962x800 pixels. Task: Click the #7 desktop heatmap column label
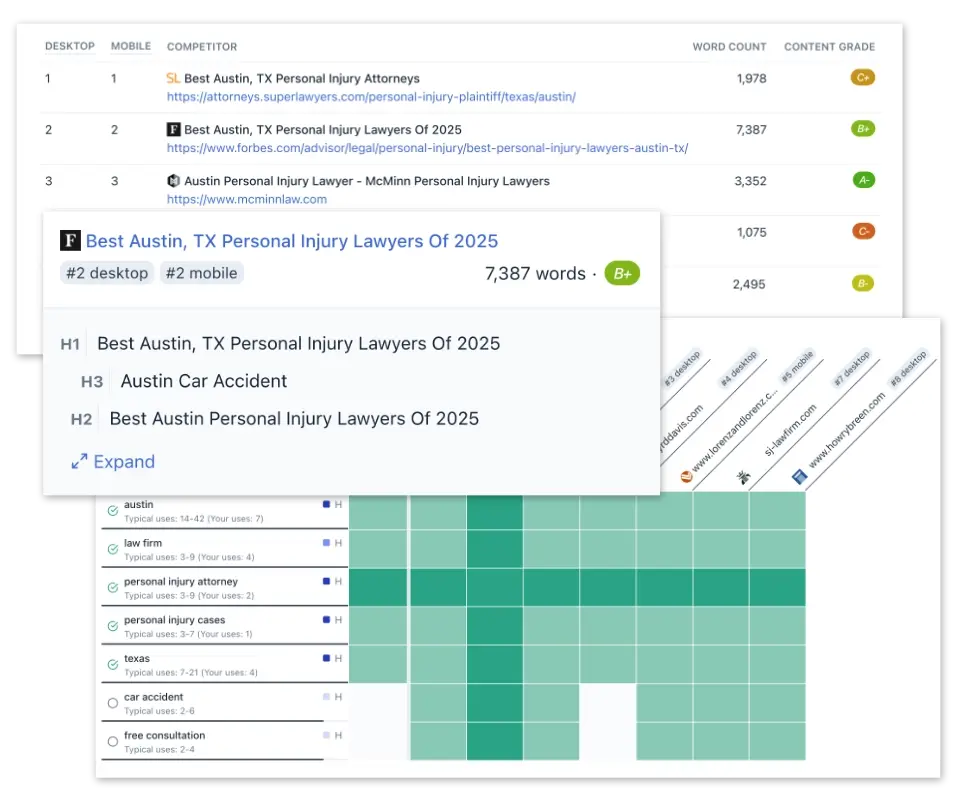click(852, 369)
